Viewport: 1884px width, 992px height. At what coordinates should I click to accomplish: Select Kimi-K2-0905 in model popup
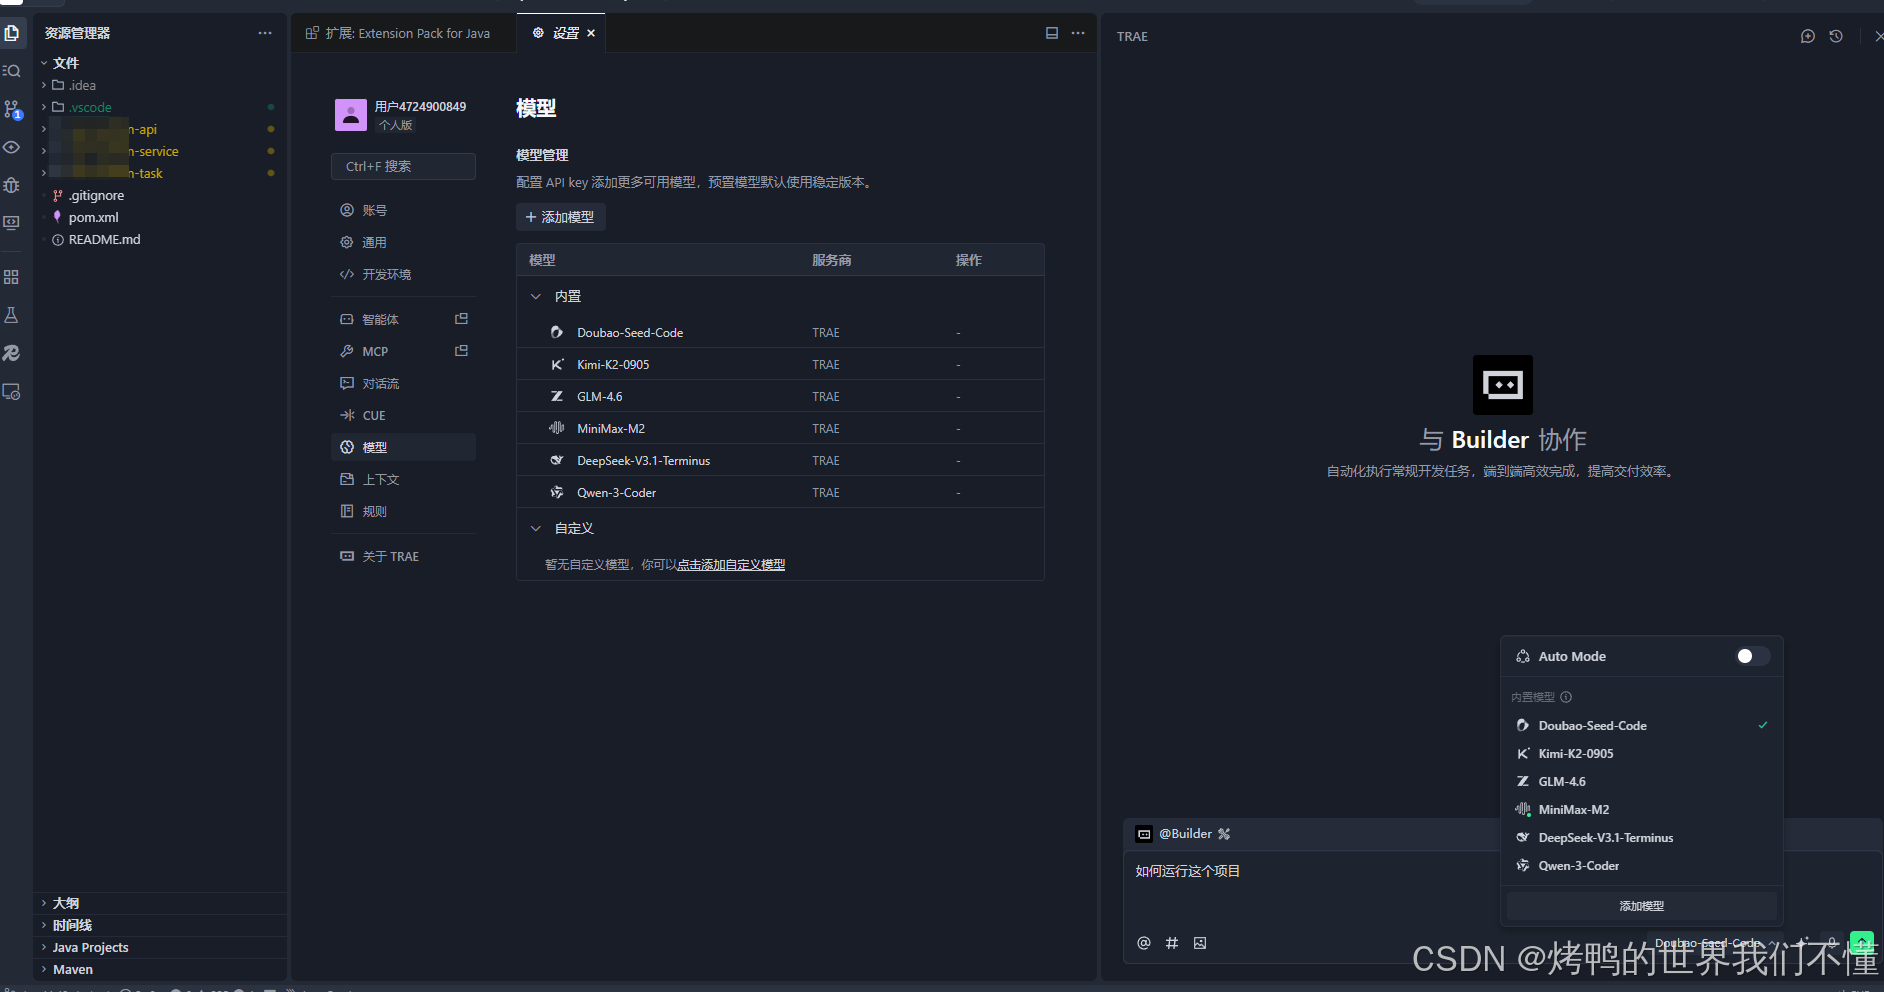click(x=1642, y=753)
